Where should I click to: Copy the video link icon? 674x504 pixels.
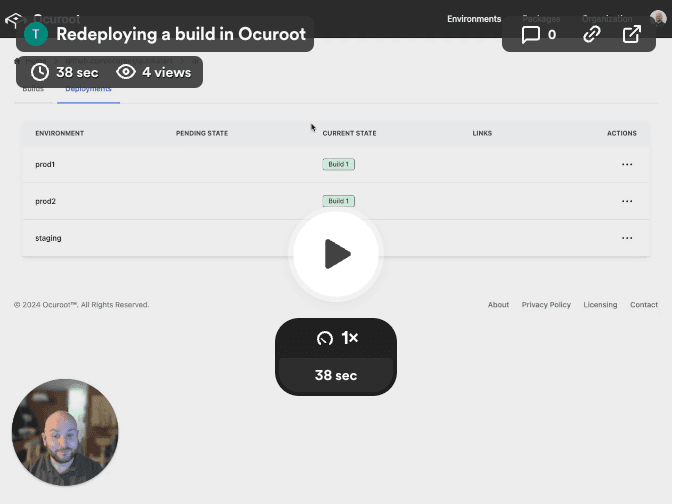[x=591, y=34]
